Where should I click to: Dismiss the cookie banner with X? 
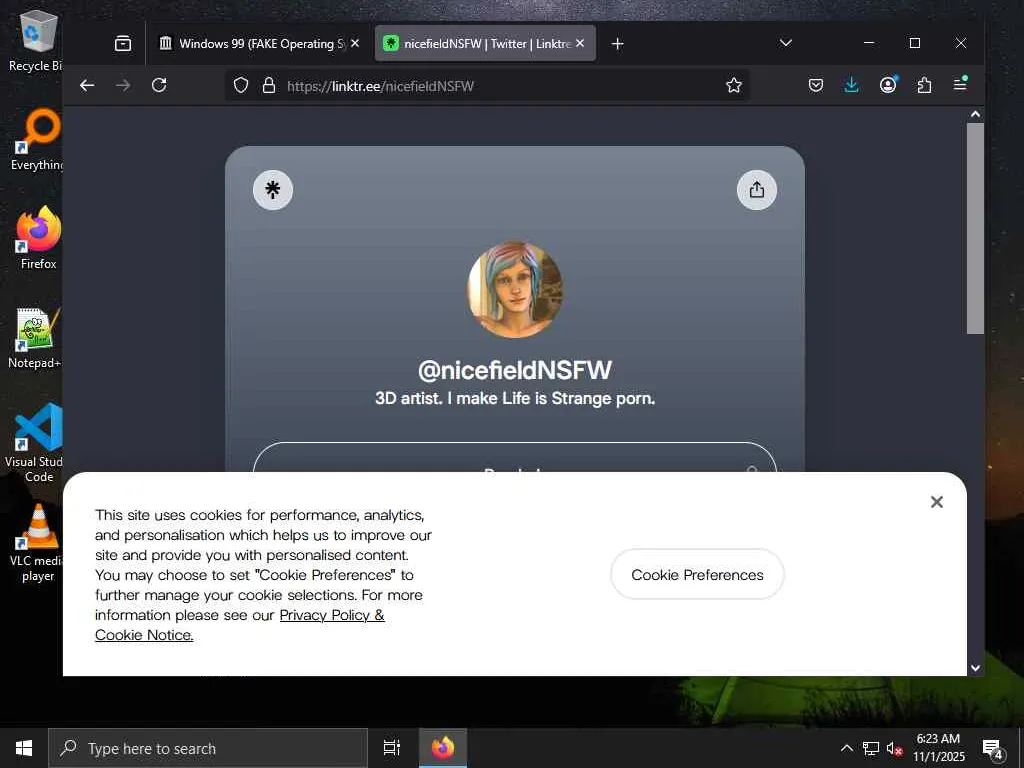point(936,502)
